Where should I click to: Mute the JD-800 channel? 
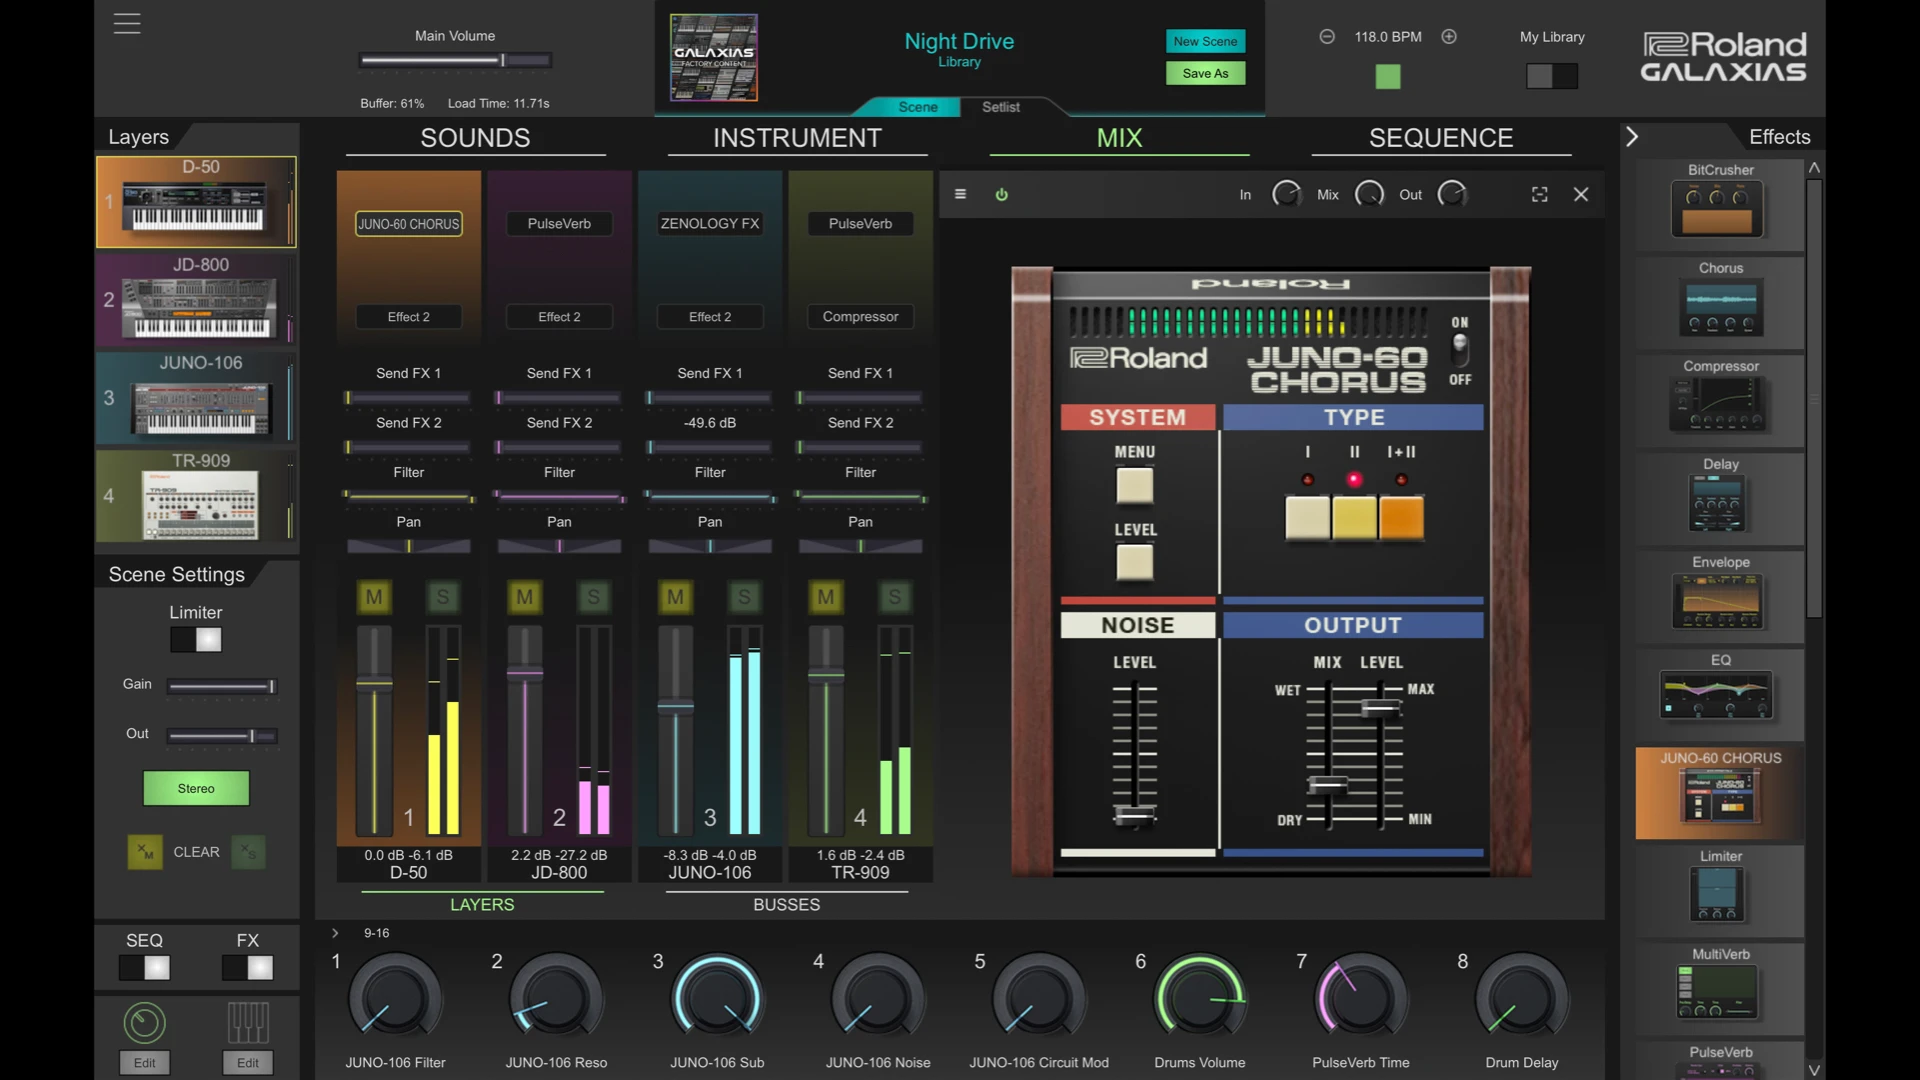click(x=524, y=597)
